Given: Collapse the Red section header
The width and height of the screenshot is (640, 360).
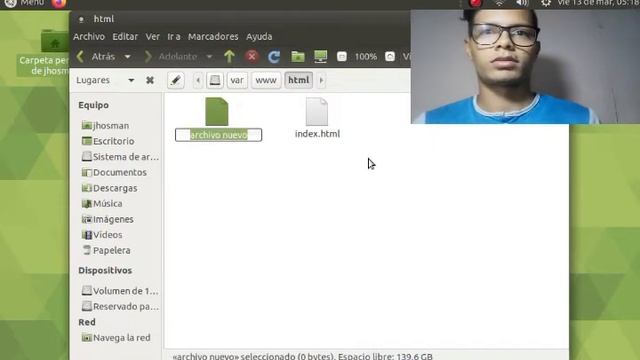Looking at the screenshot, I should [87, 322].
